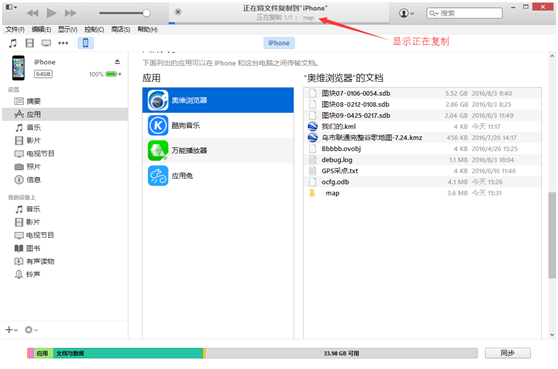Select the 万能播放器 app
Viewport: 558px width, 369px height.
click(218, 151)
